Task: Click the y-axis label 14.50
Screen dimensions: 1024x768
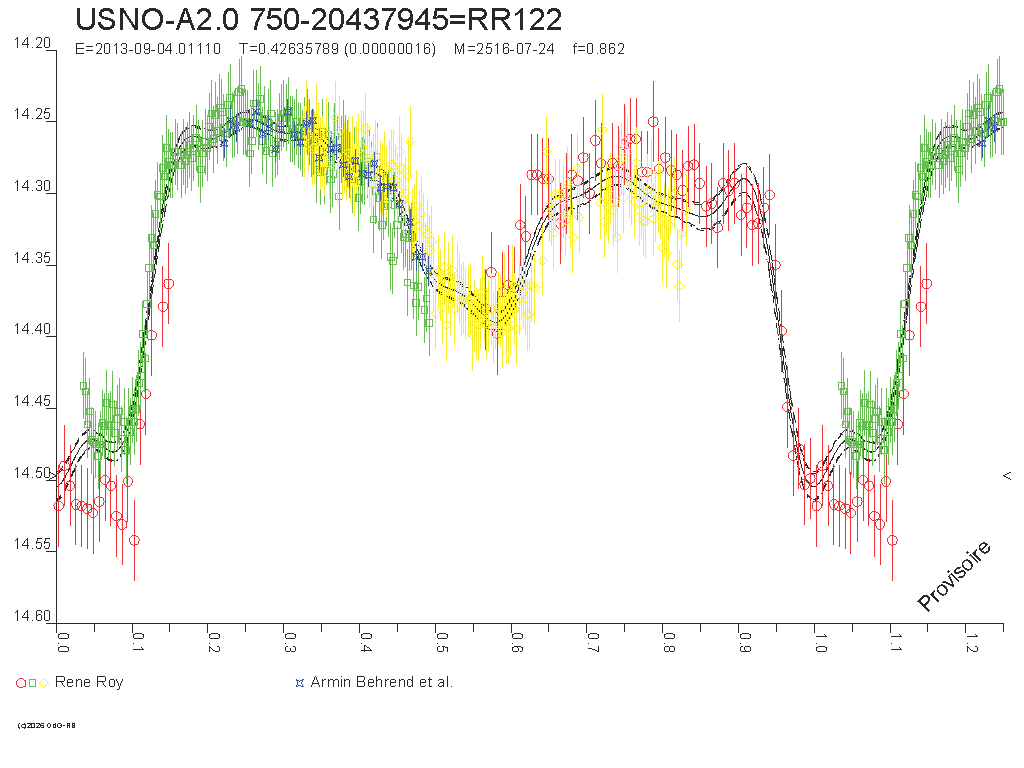Action: [x=32, y=473]
